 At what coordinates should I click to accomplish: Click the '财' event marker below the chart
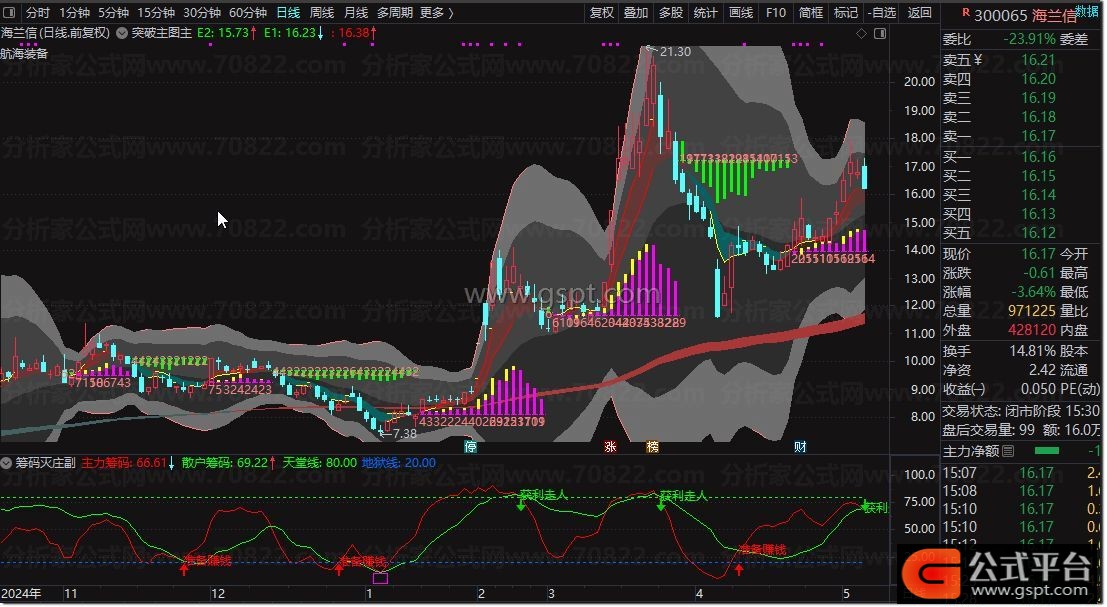point(800,447)
